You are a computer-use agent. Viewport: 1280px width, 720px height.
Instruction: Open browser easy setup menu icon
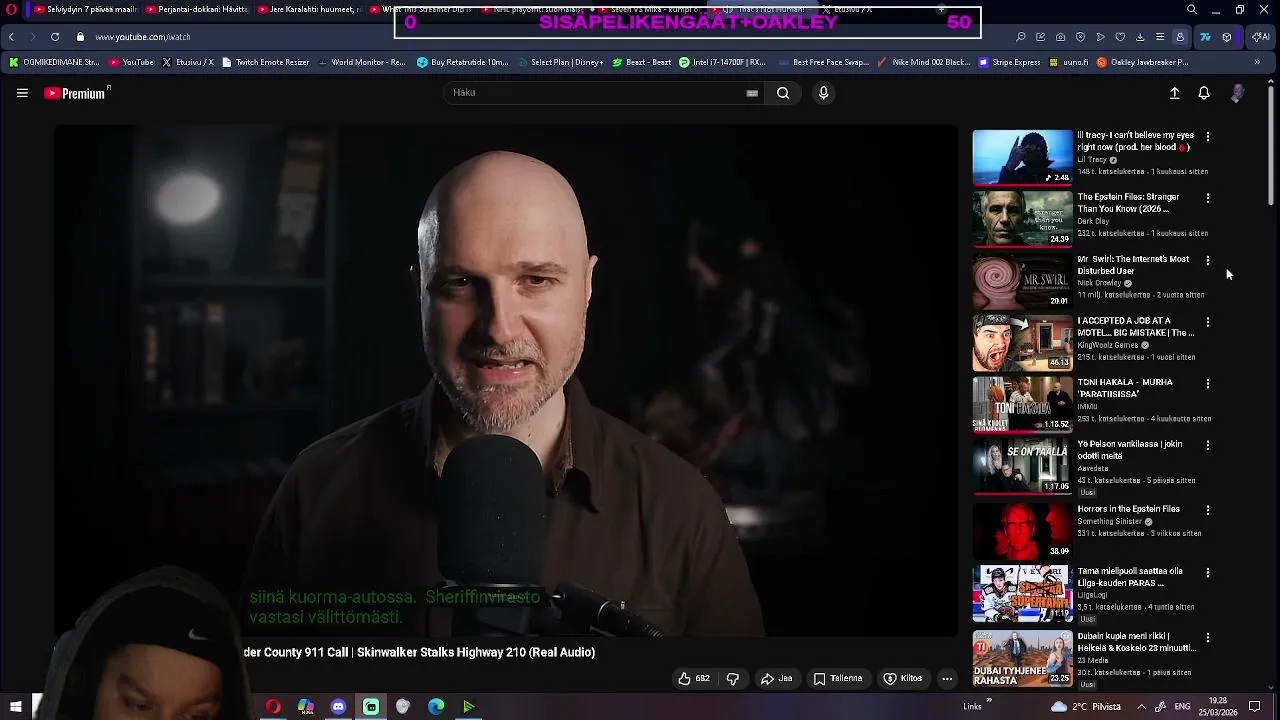1160,37
